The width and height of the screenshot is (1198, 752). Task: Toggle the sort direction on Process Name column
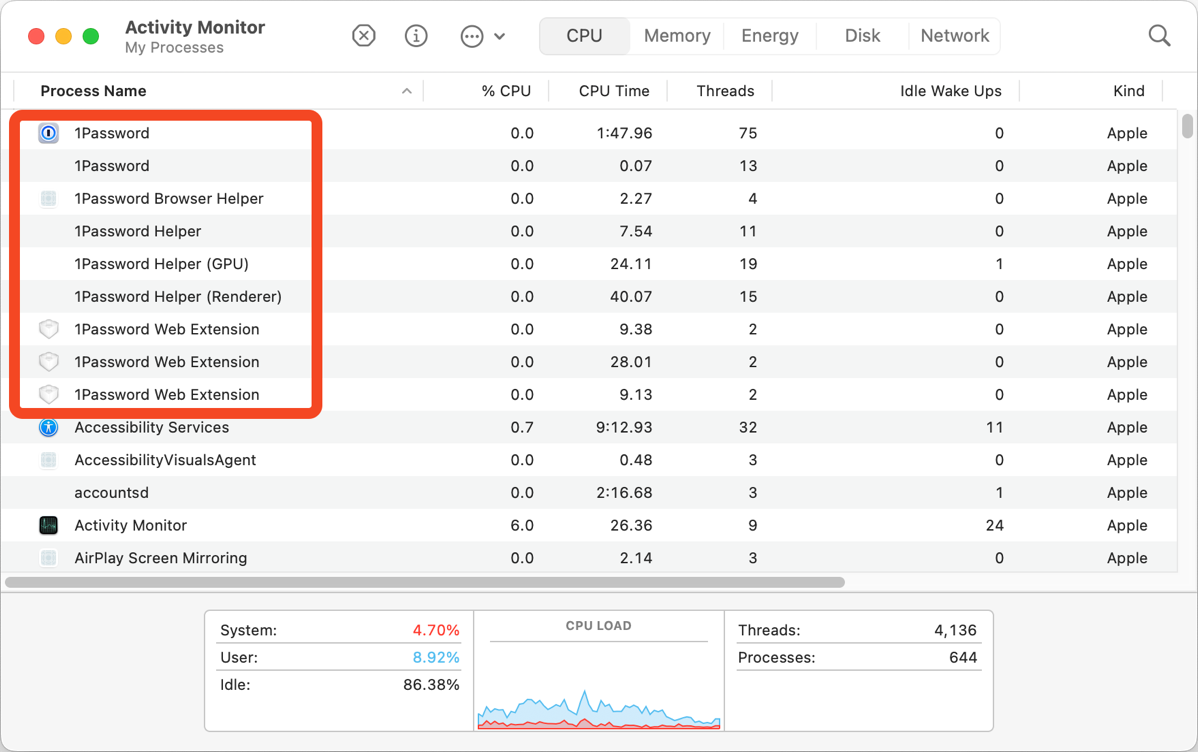point(93,90)
